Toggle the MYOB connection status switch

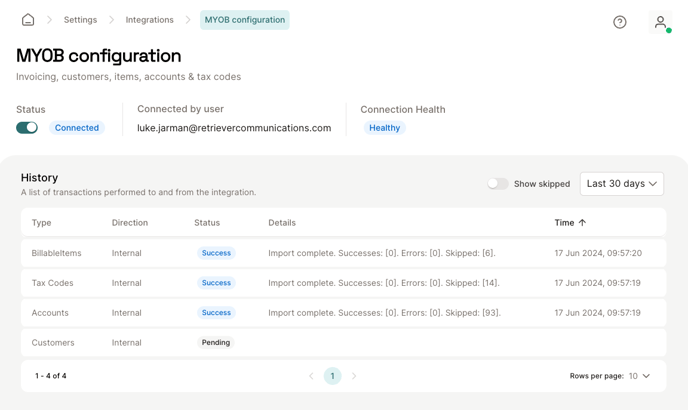tap(27, 128)
